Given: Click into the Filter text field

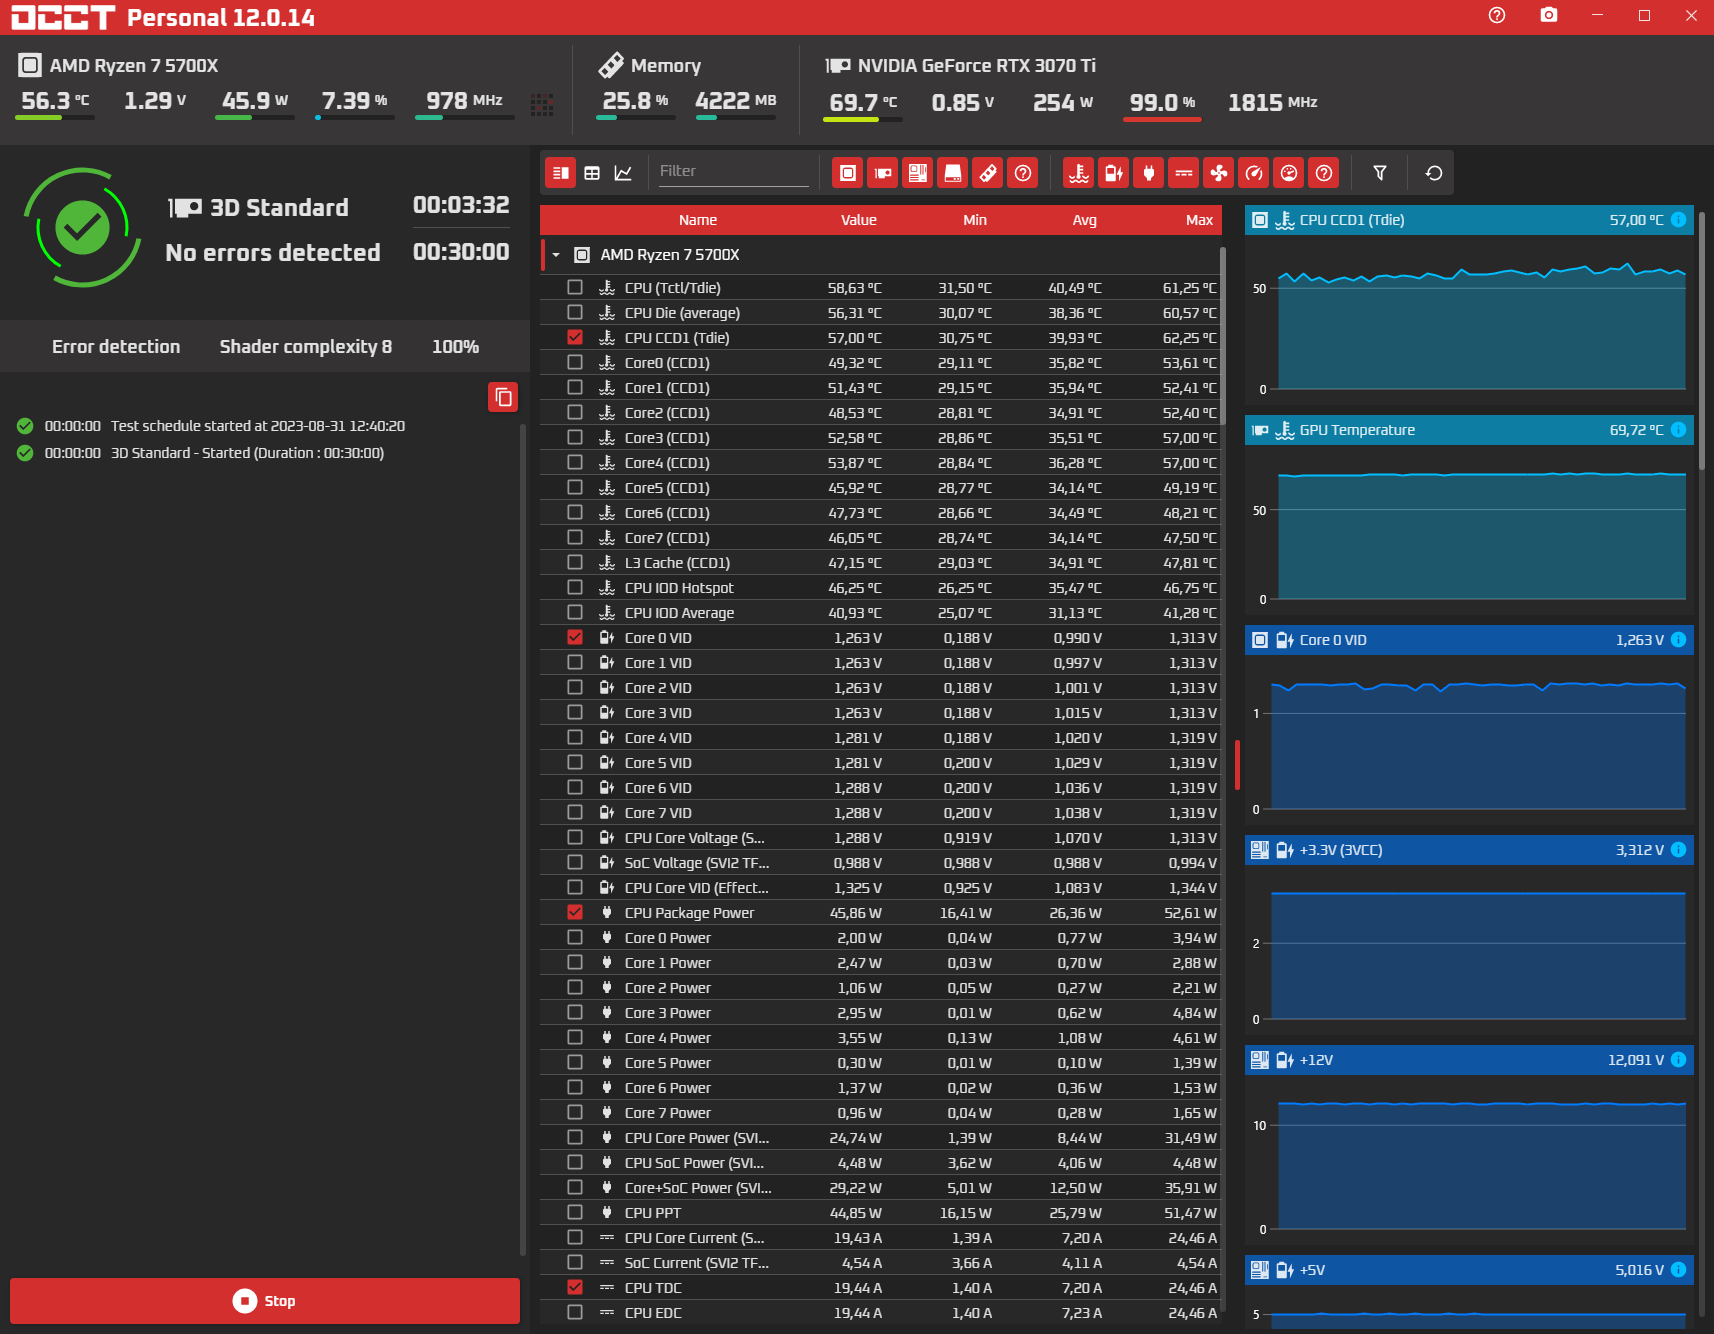Looking at the screenshot, I should (x=733, y=172).
